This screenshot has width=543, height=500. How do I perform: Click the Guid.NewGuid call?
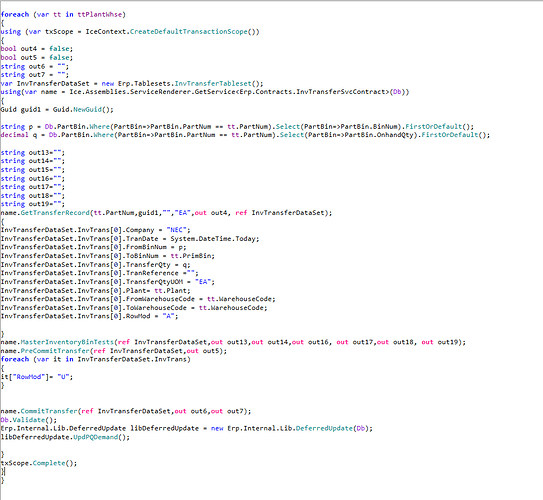tap(83, 109)
